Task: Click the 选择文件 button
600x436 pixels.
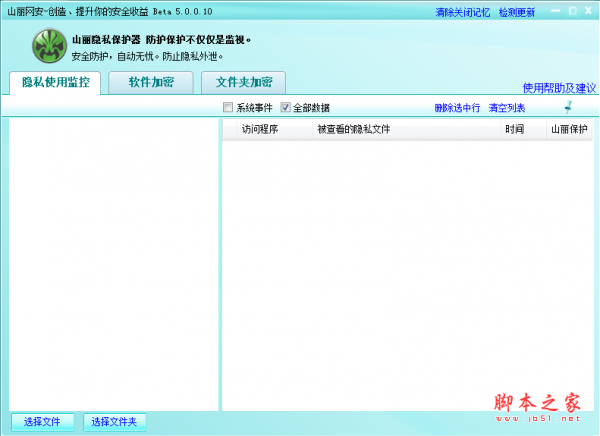Action: coord(42,422)
